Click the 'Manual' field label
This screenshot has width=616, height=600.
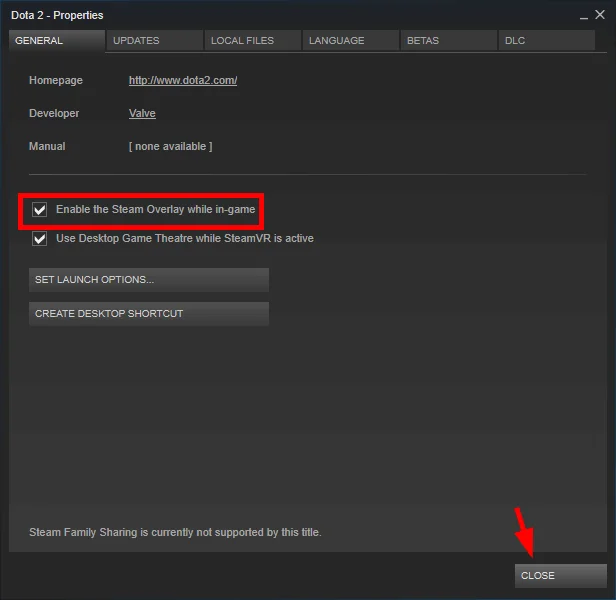click(x=47, y=147)
